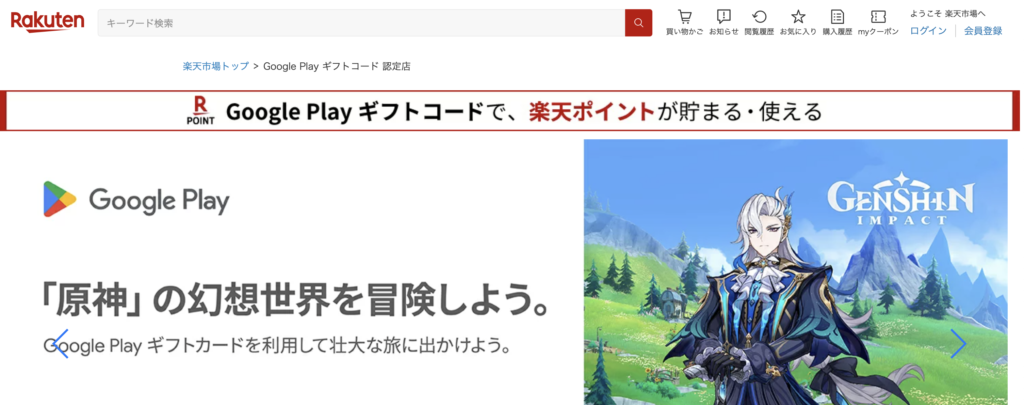The width and height of the screenshot is (1024, 405).
Task: View 閲覧履歴 browsing history
Action: (760, 22)
